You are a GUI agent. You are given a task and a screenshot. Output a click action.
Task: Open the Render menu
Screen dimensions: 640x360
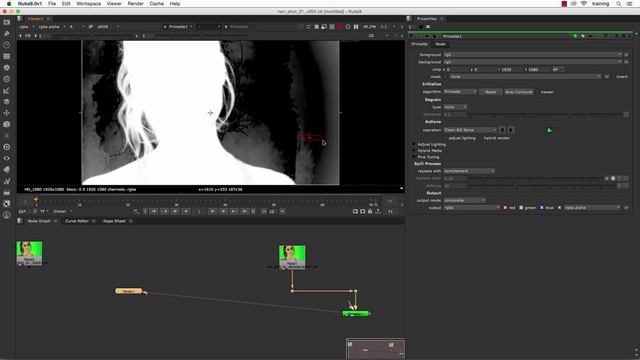coord(135,4)
